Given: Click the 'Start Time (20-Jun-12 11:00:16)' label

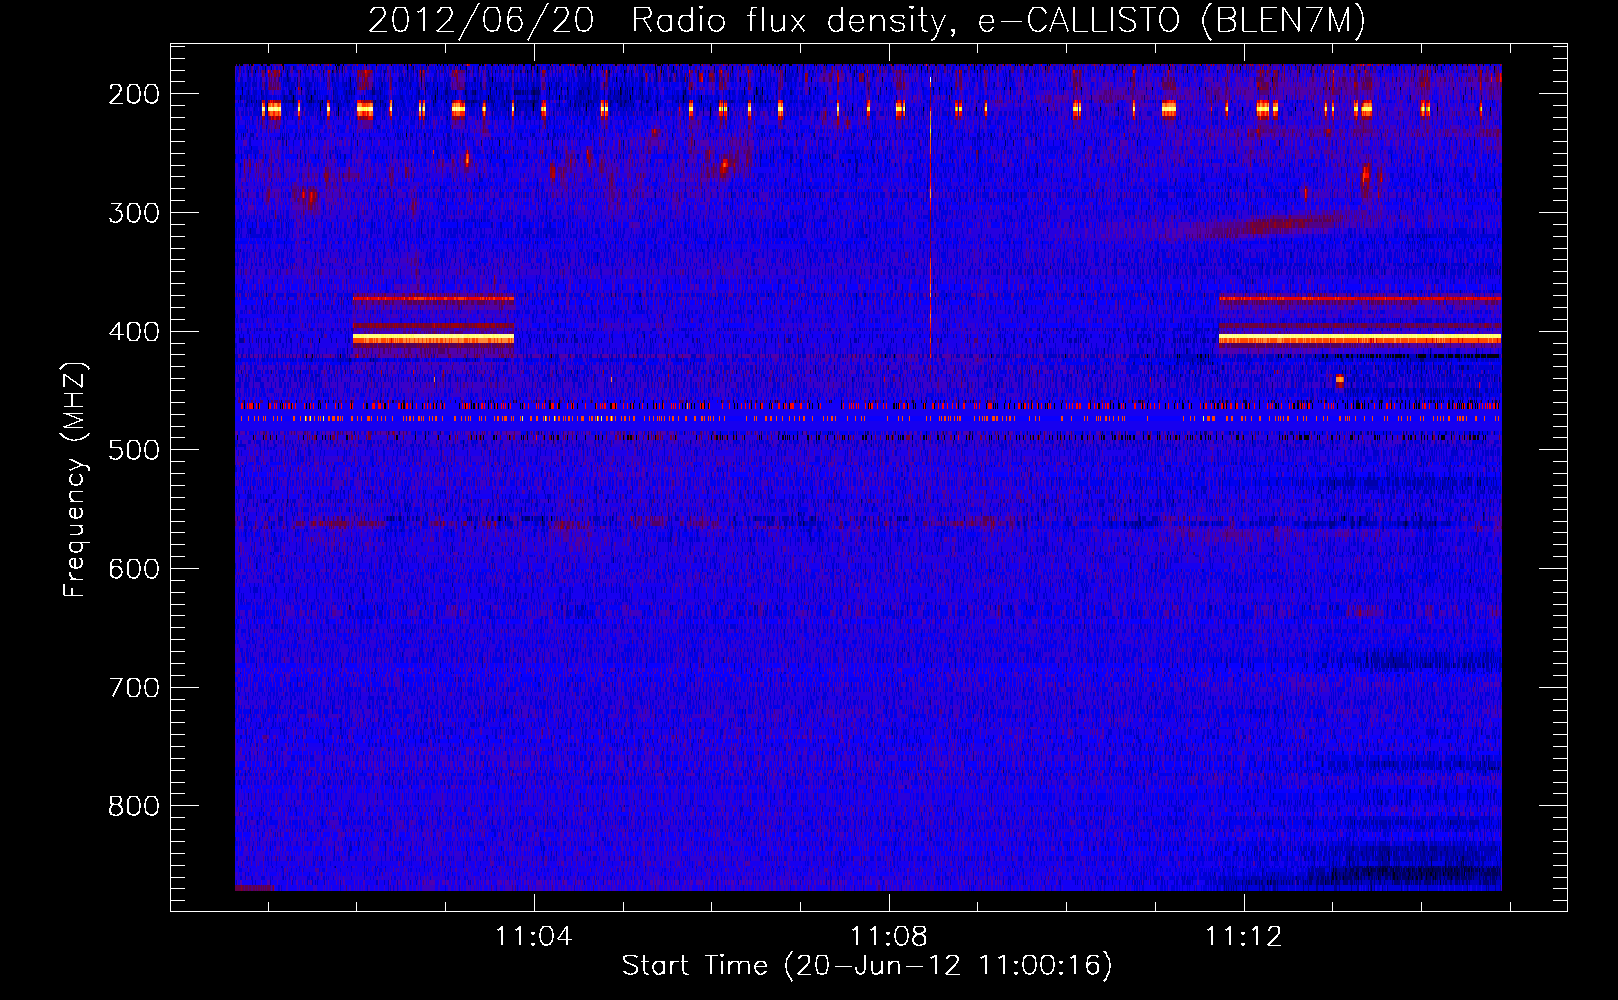Looking at the screenshot, I should (x=867, y=966).
